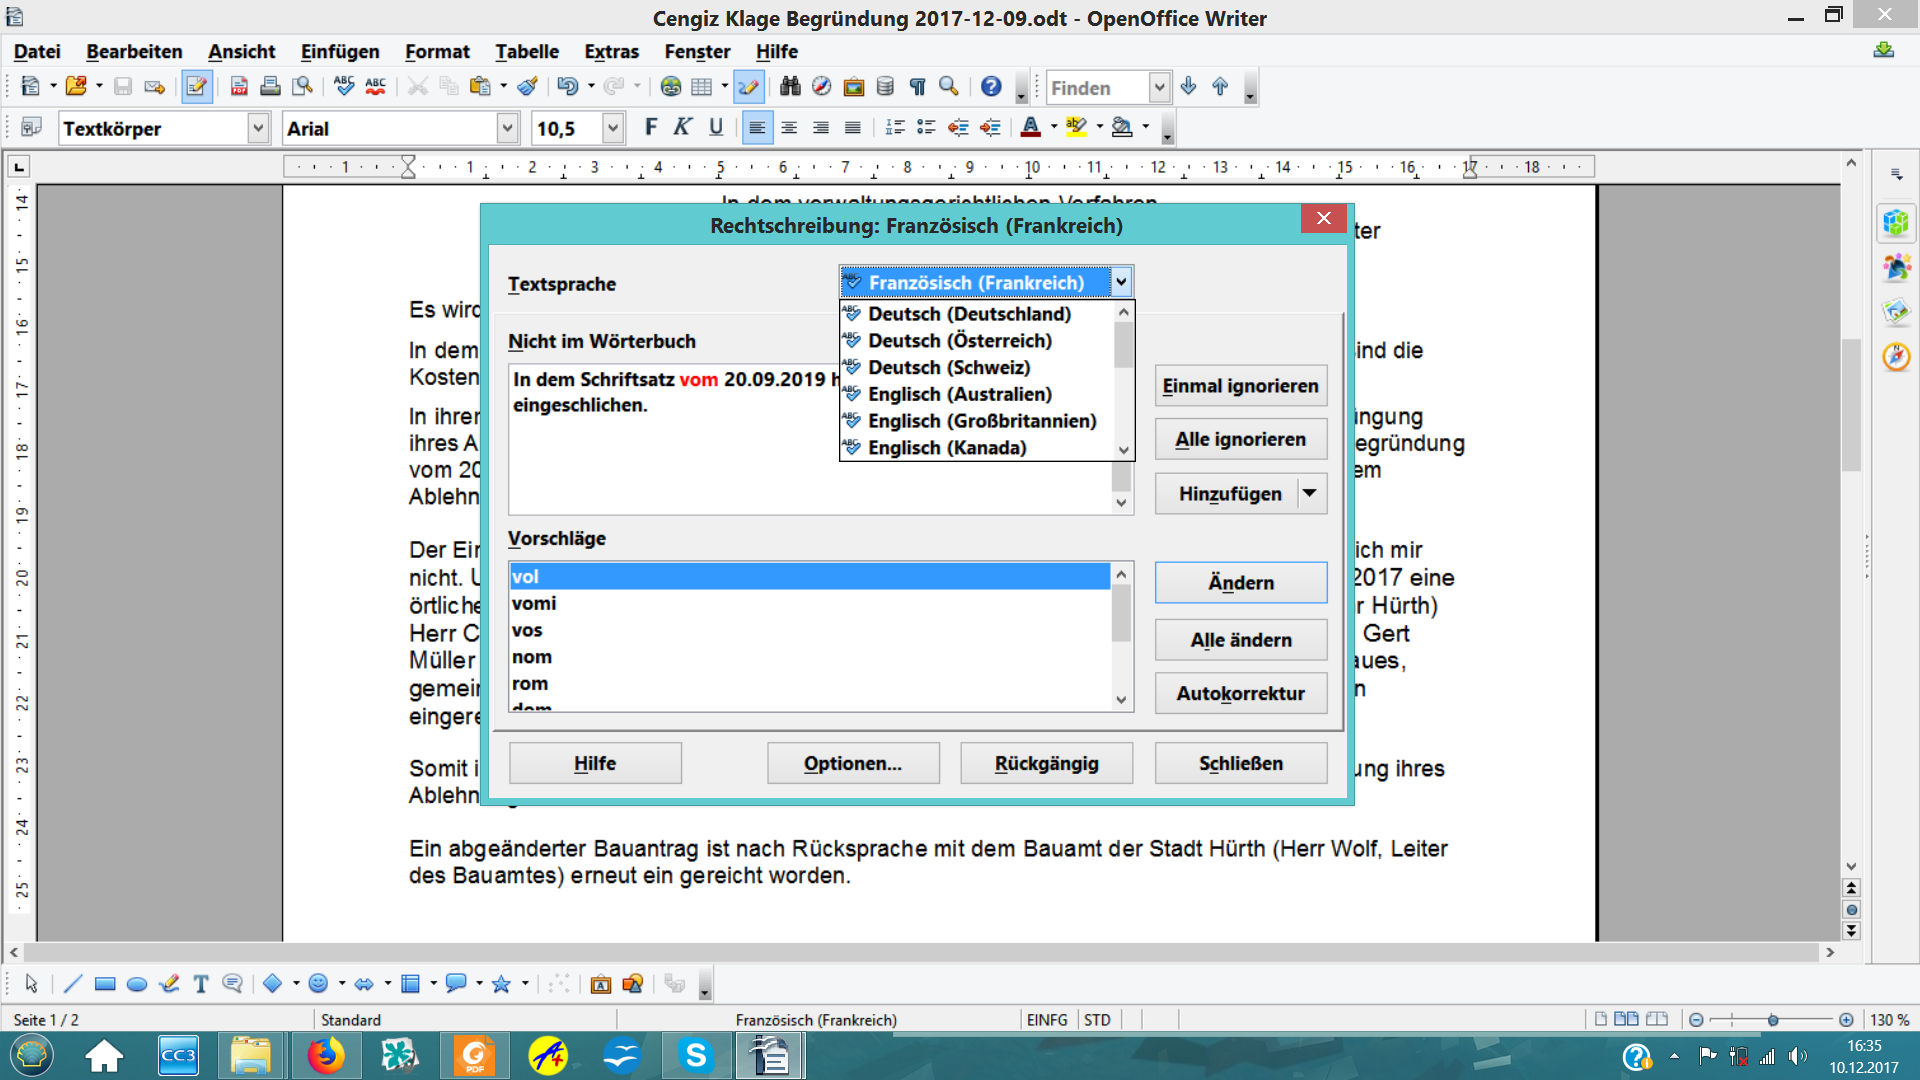The height and width of the screenshot is (1080, 1920).
Task: Open the Bearbeiten menu
Action: (x=134, y=51)
